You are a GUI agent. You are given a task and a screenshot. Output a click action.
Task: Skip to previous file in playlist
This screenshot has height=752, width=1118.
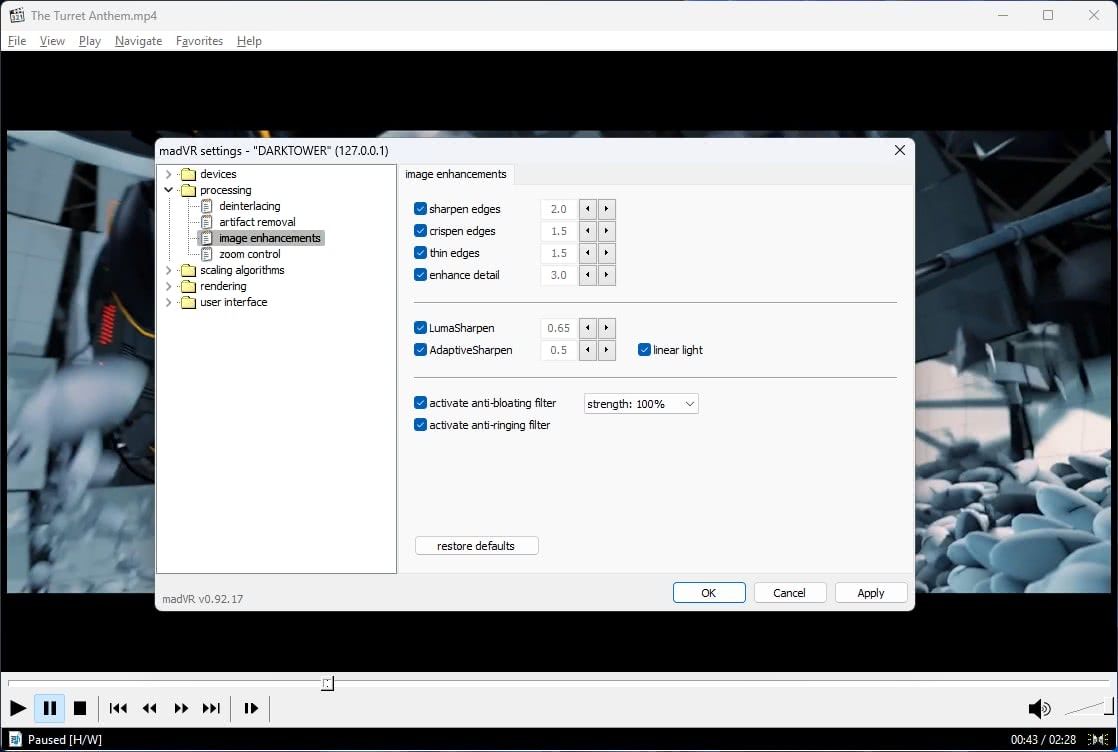tap(118, 708)
